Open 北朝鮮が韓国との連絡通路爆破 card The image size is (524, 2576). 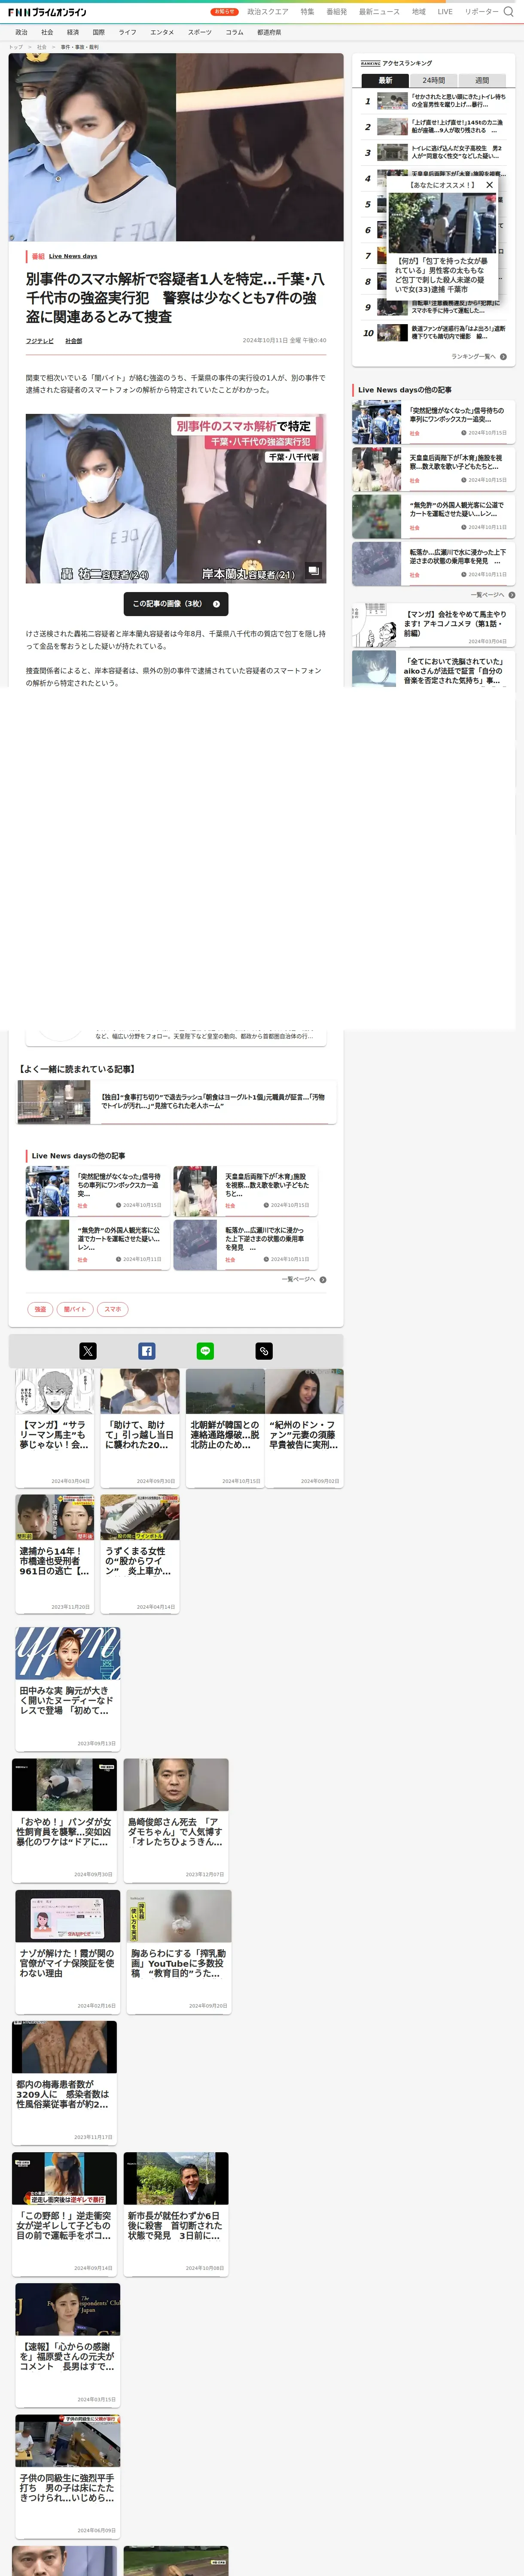coord(225,1428)
